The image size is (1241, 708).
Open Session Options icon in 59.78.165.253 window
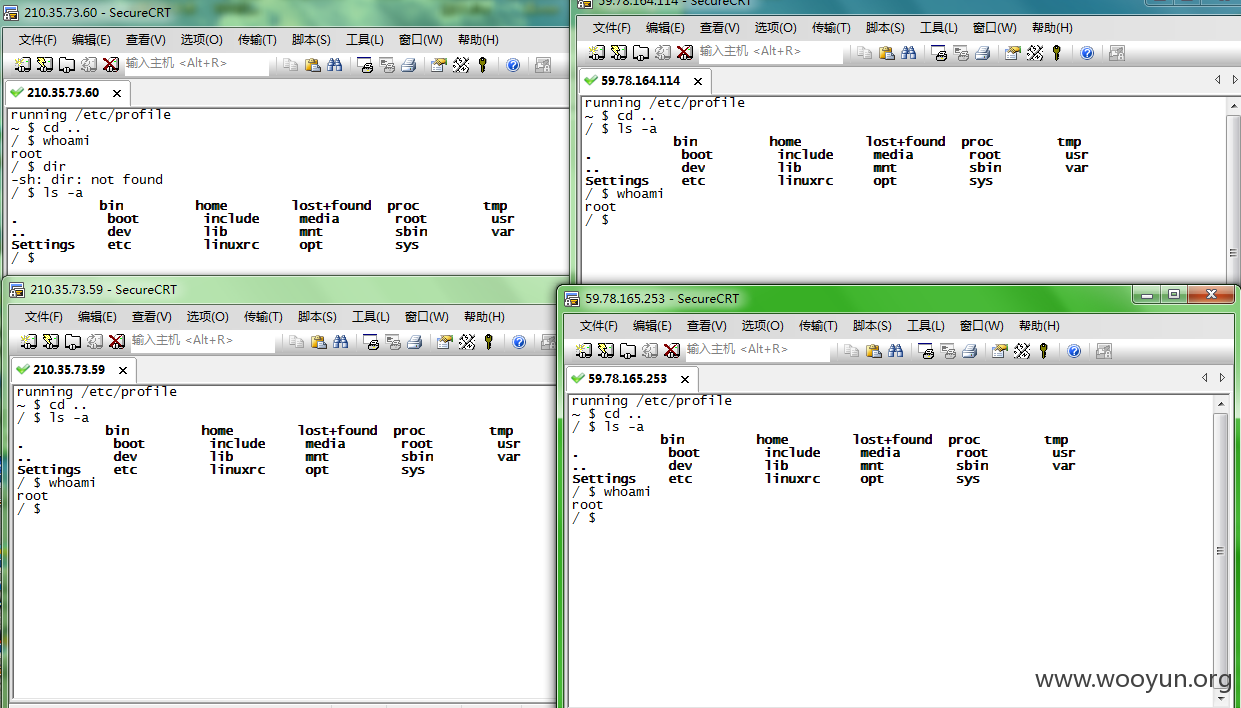pyautogui.click(x=999, y=350)
